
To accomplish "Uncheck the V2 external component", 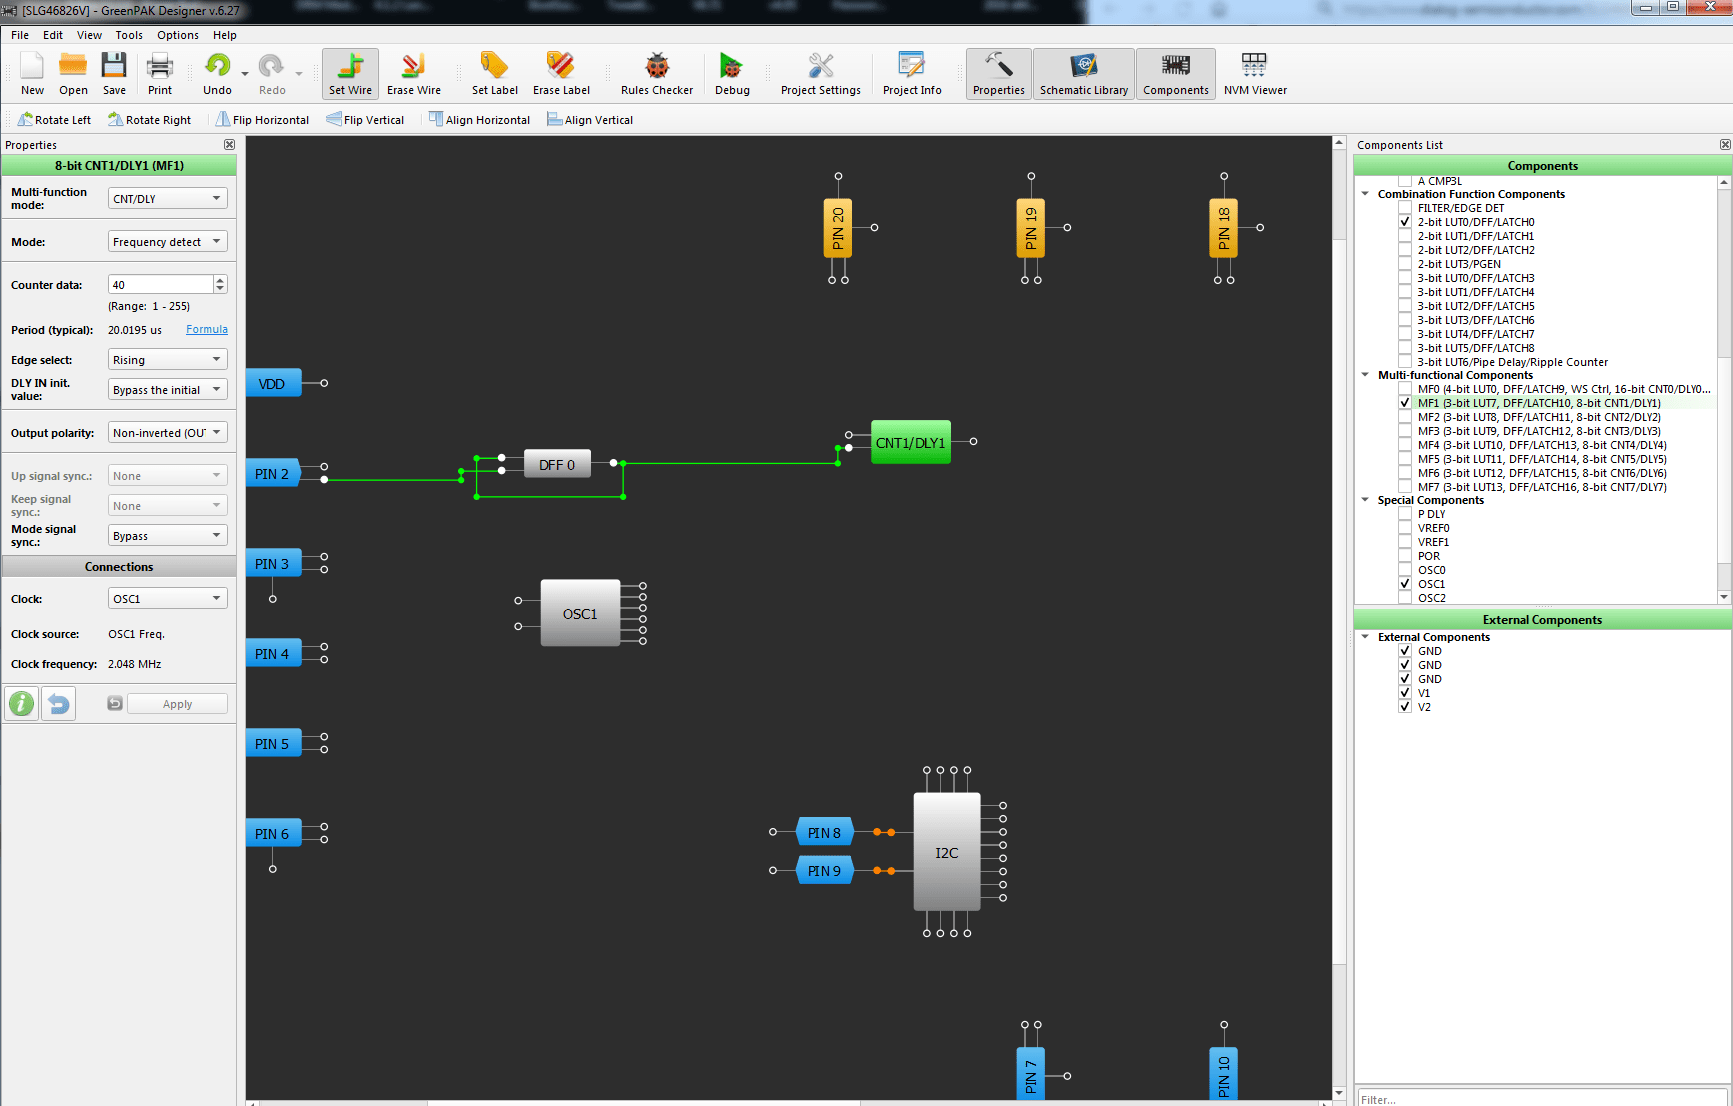I will (x=1405, y=707).
